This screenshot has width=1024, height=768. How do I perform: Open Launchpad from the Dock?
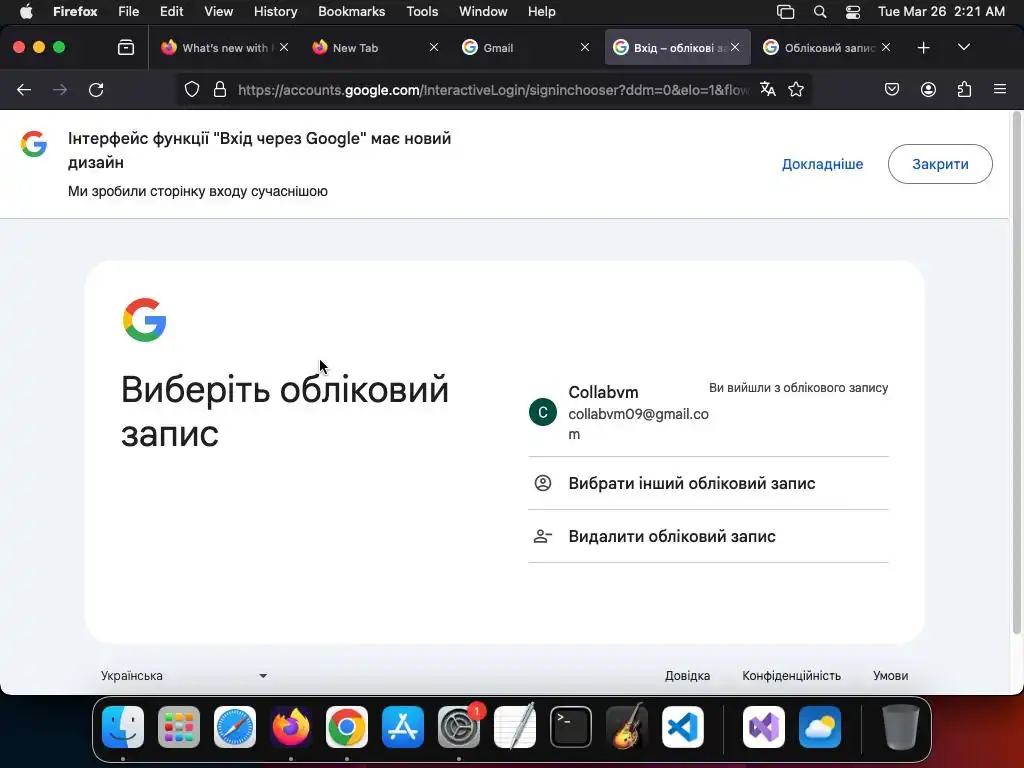[x=179, y=727]
